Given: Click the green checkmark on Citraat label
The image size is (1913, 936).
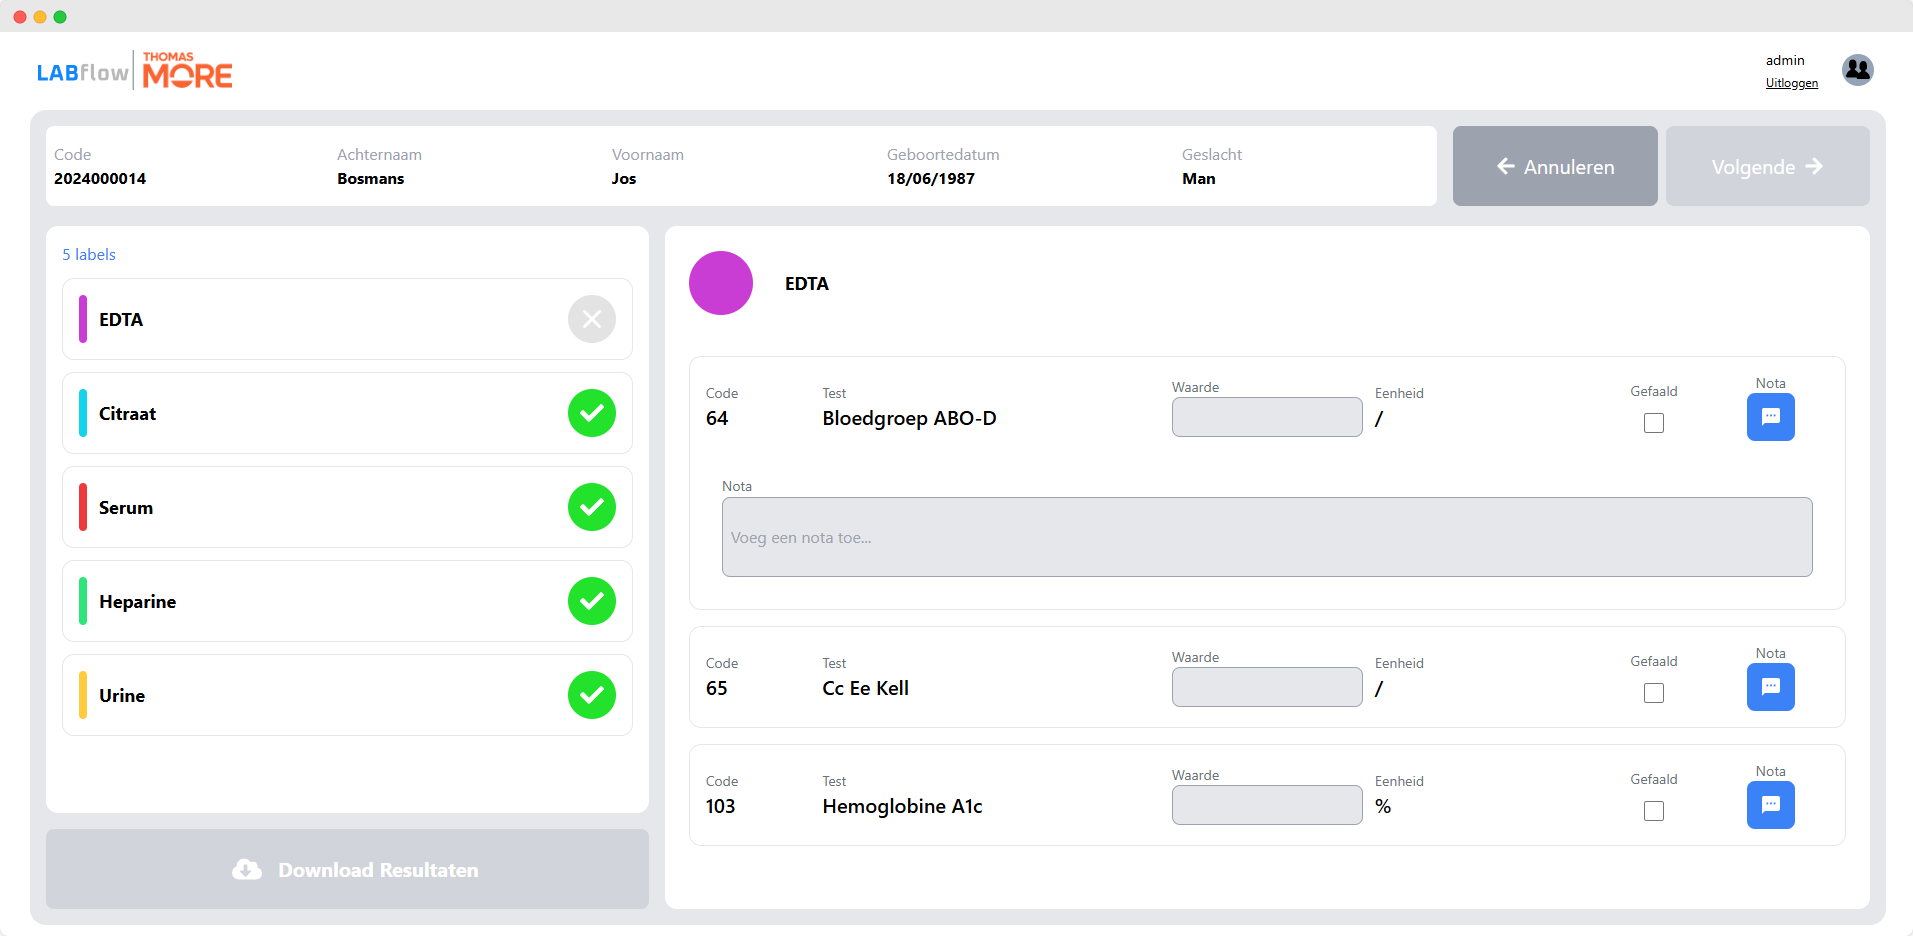Looking at the screenshot, I should coord(592,413).
